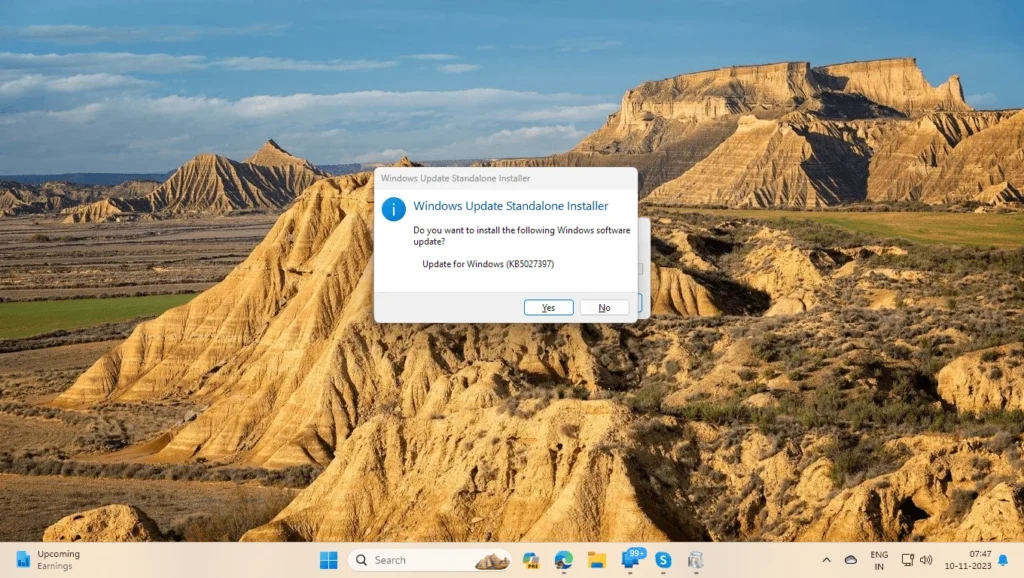This screenshot has height=578, width=1024.
Task: Open the chat app with 99+ badge
Action: tap(632, 559)
